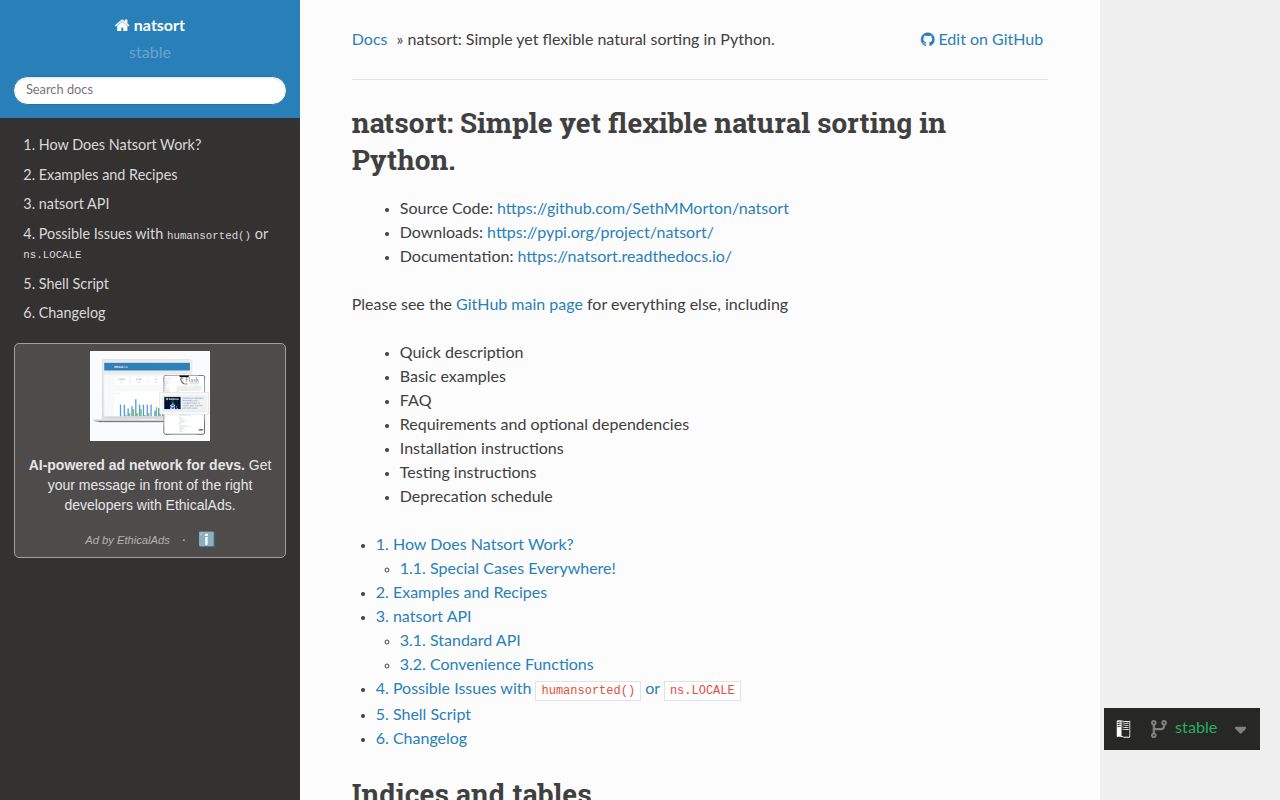
Task: Follow the Docs breadcrumb link
Action: [369, 40]
